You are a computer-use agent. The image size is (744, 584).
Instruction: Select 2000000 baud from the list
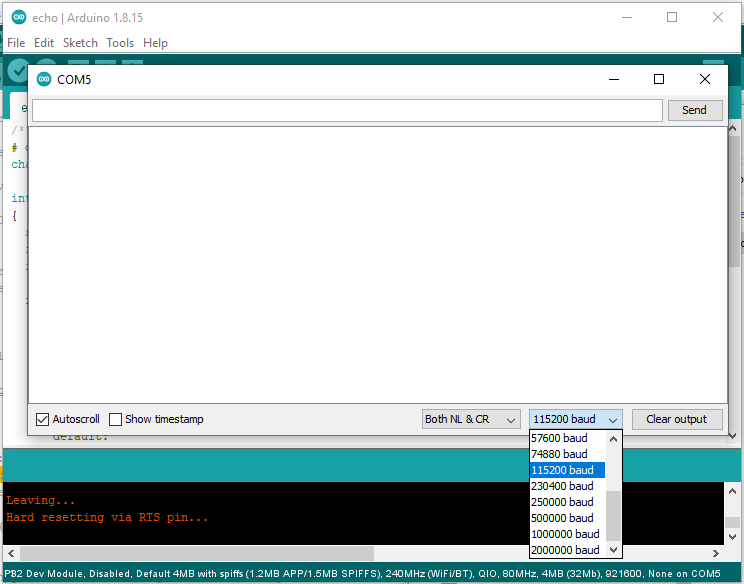[x=567, y=550]
